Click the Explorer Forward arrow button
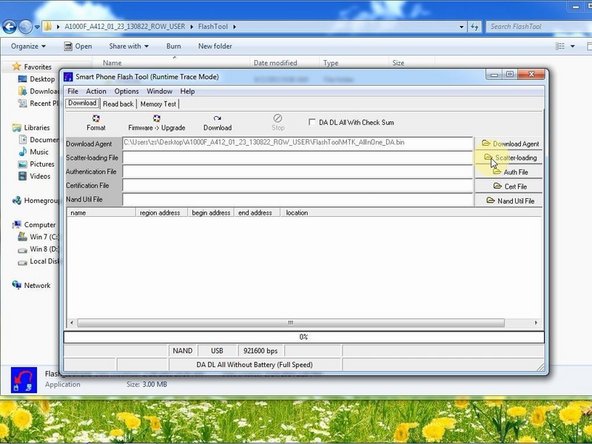Image resolution: width=592 pixels, height=444 pixels. [25, 27]
